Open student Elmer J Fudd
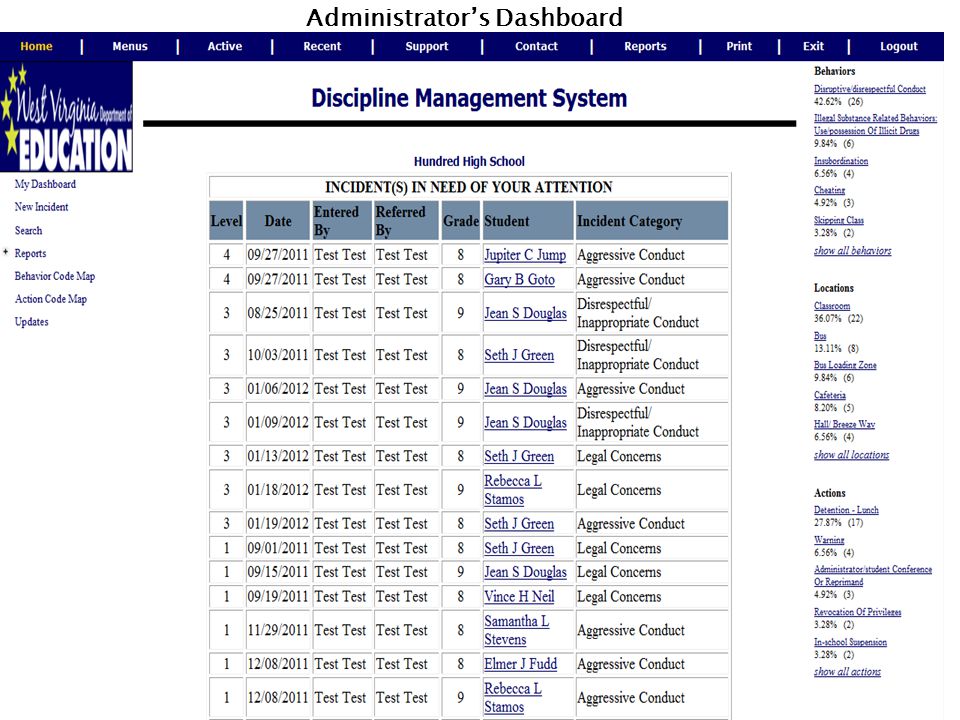The height and width of the screenshot is (720, 960). point(520,664)
